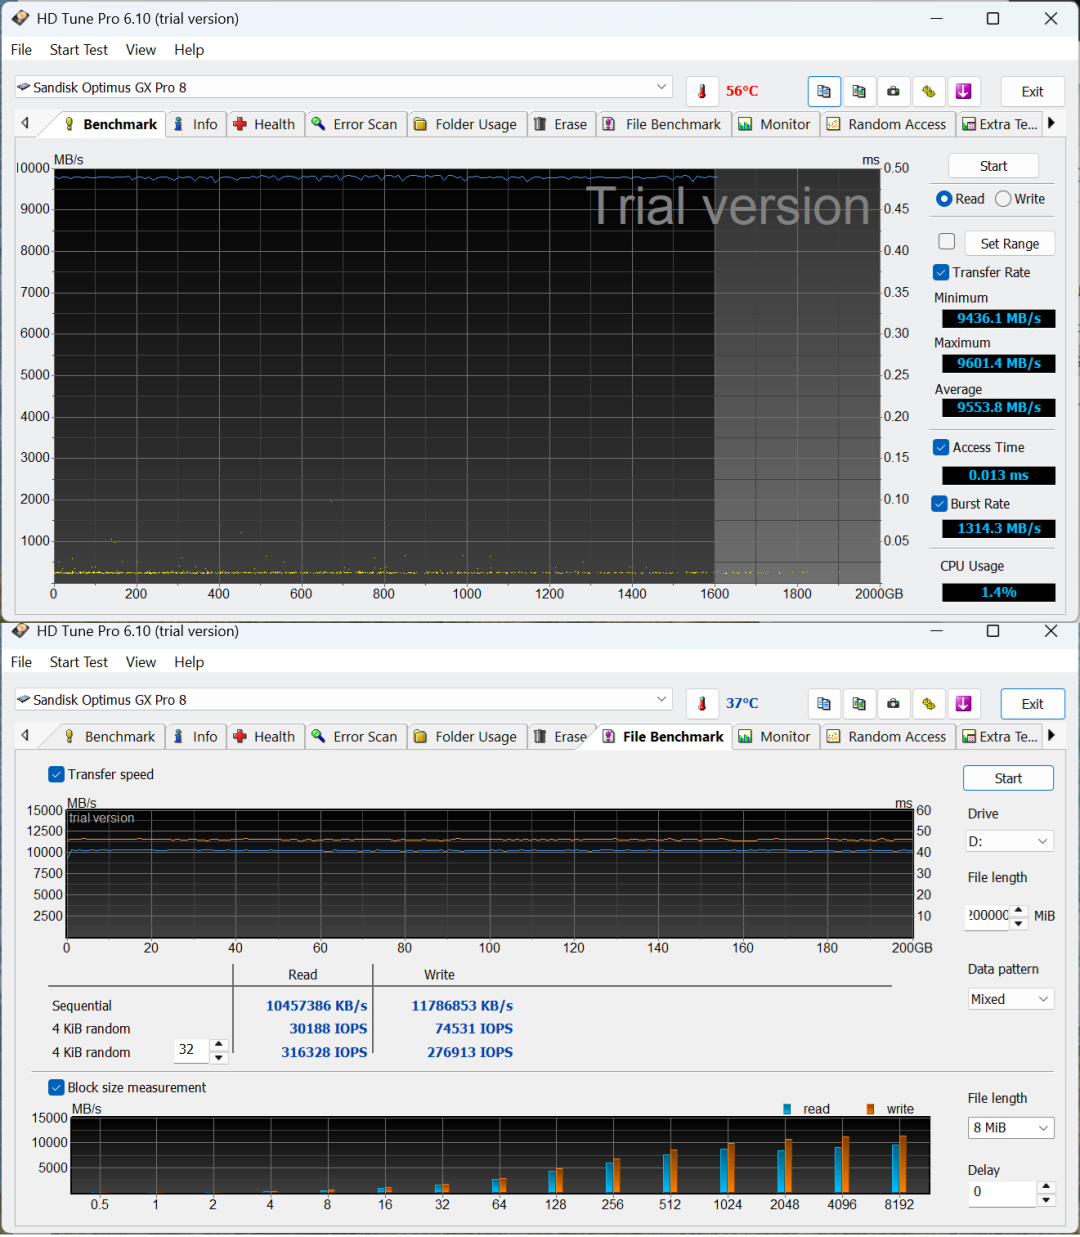Uncheck the Burst Rate checkbox
Screen dimensions: 1080x1237
939,504
